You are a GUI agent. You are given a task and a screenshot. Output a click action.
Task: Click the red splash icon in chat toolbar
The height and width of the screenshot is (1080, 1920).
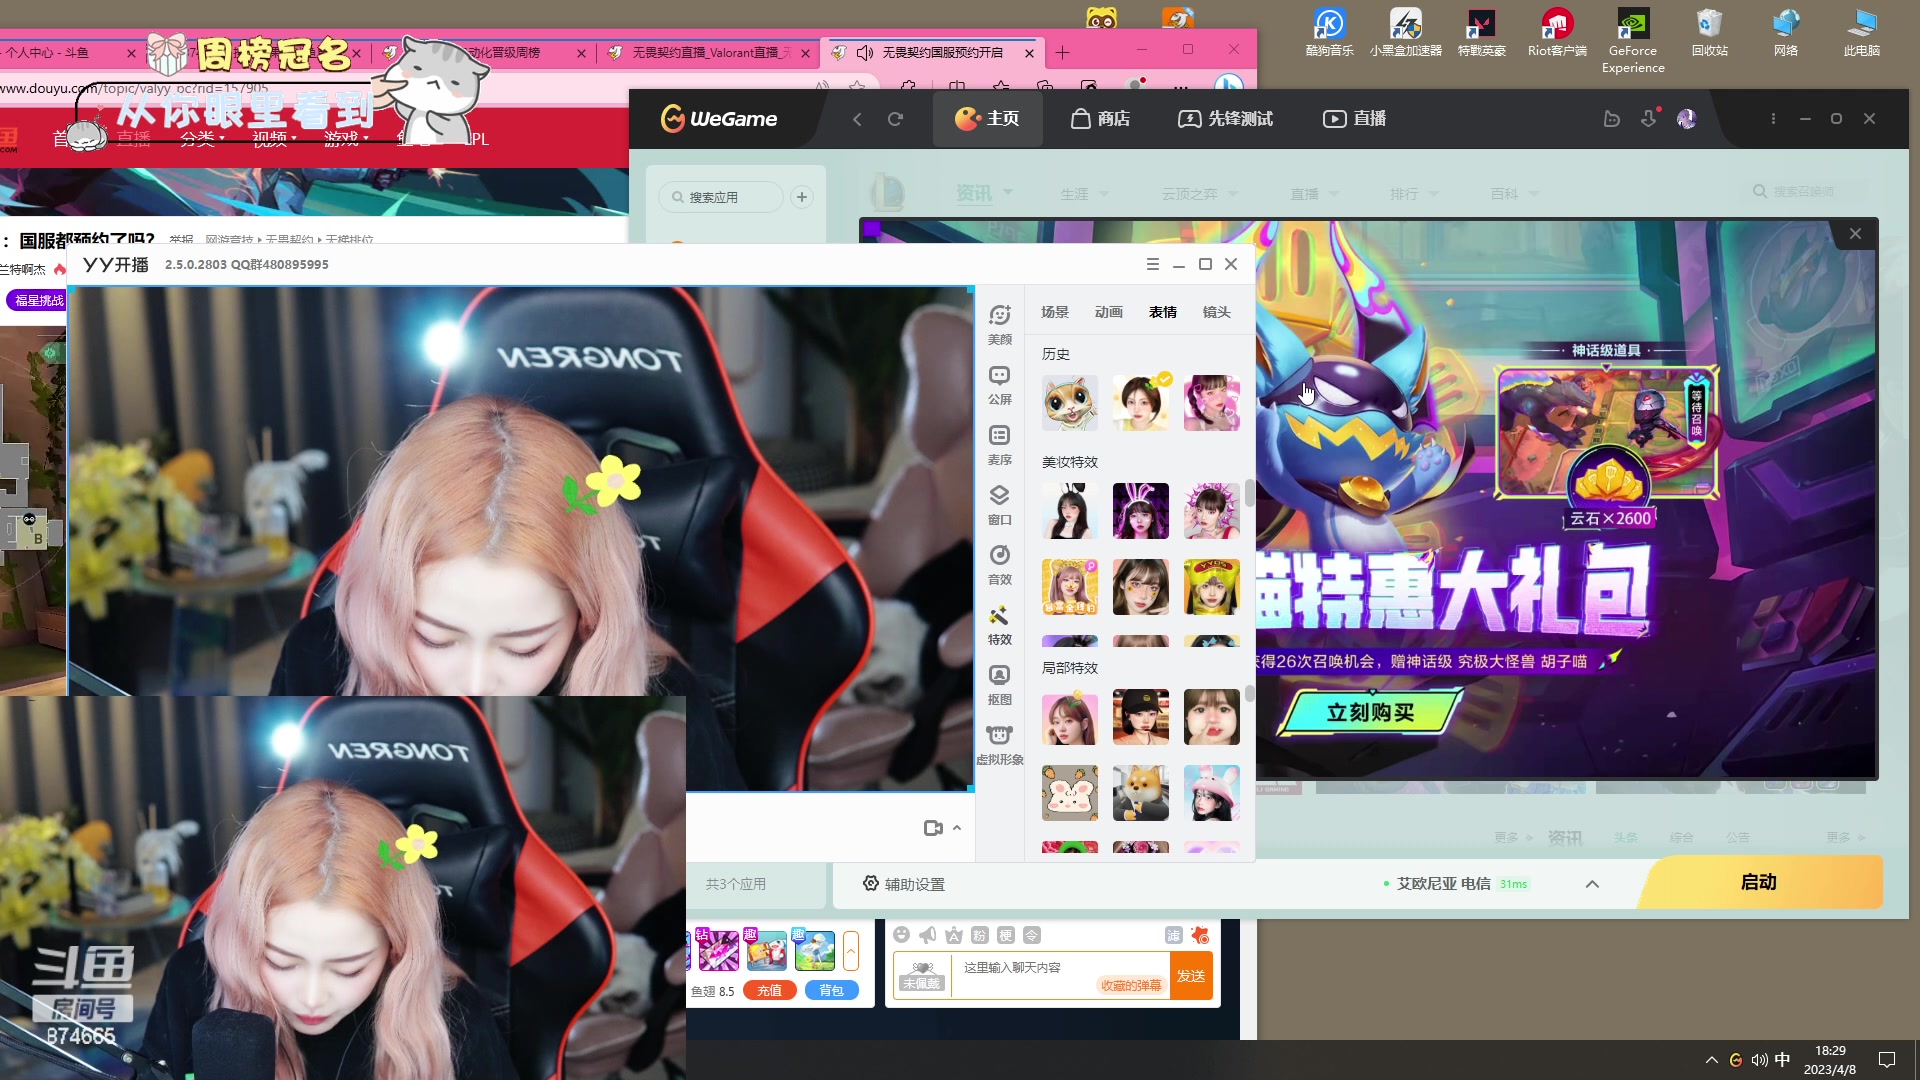(1200, 935)
